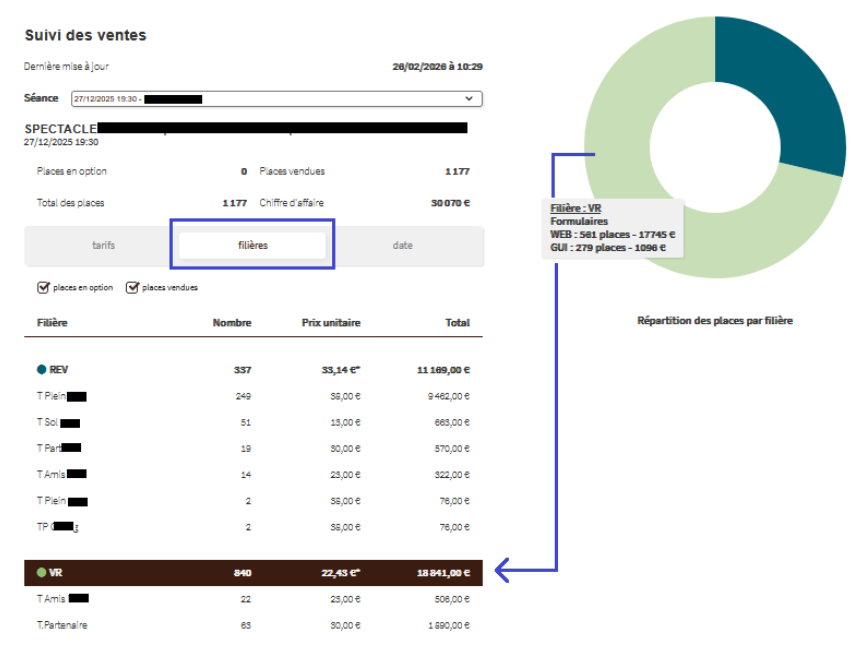The image size is (864, 645).
Task: Click the Total column header
Action: (x=457, y=323)
